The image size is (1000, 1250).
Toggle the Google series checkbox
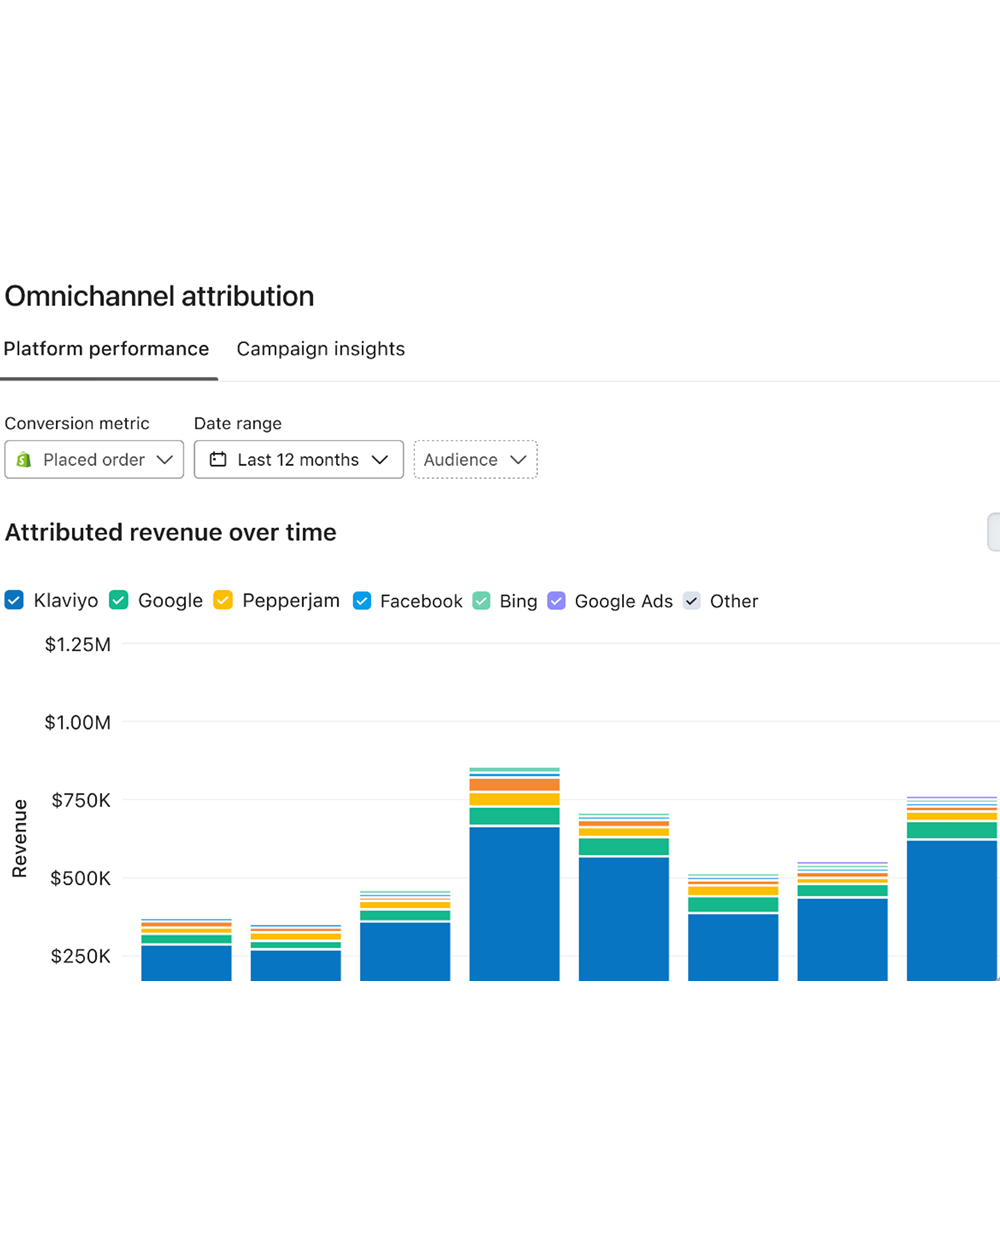(x=119, y=600)
